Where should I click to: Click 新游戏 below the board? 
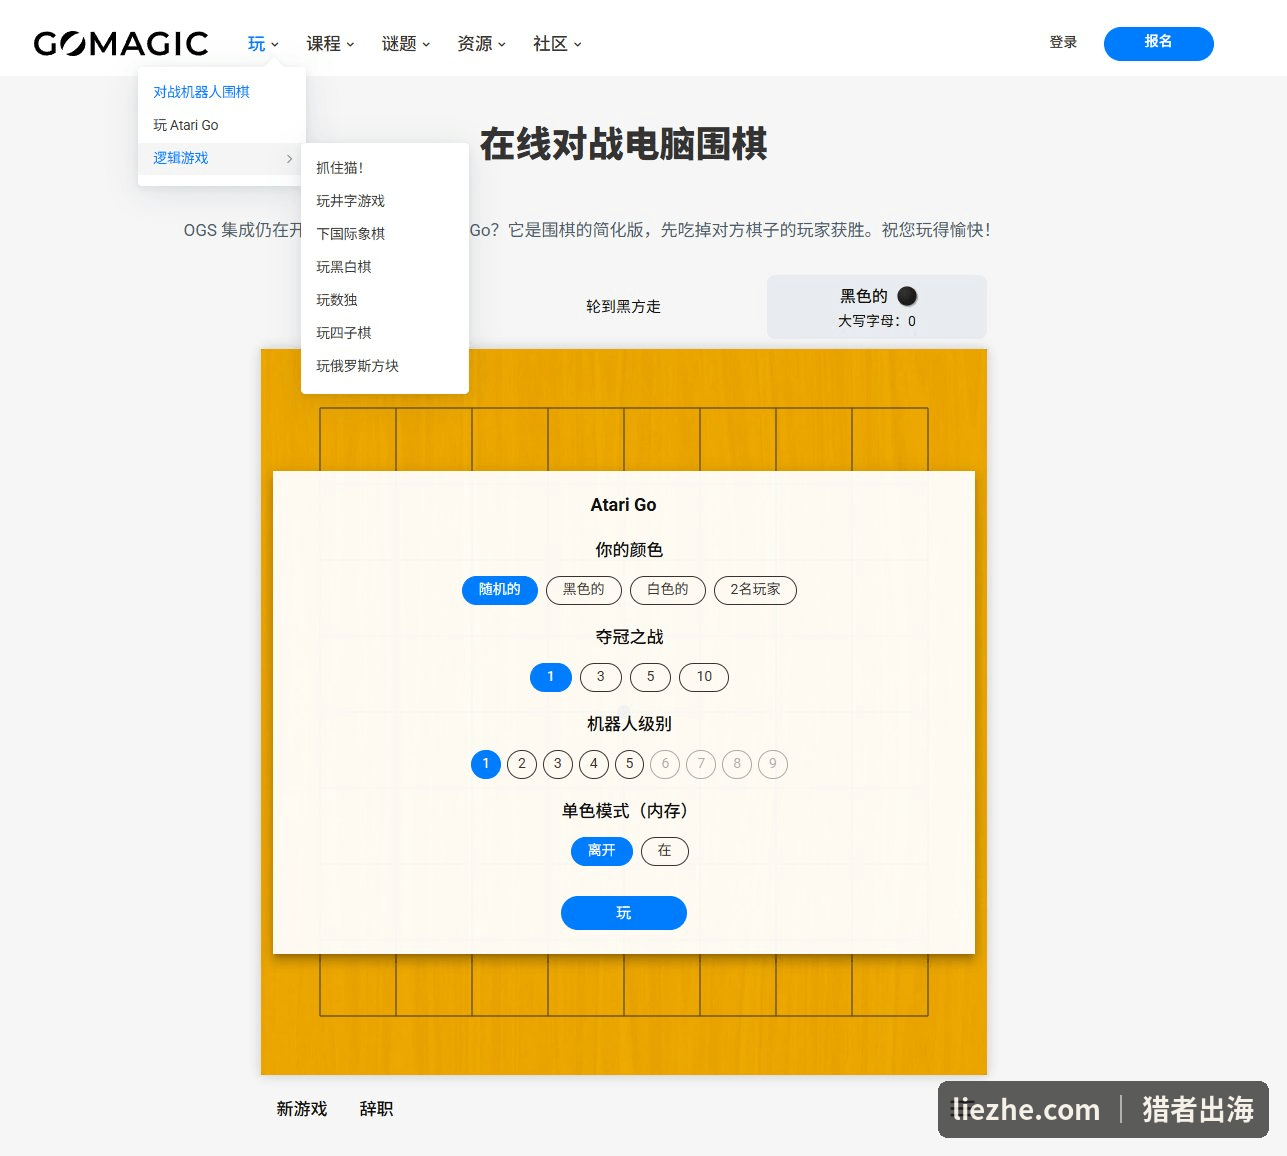coord(302,1109)
